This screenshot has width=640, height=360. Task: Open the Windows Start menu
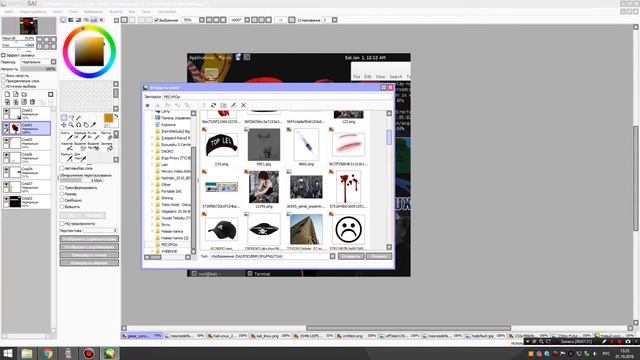pyautogui.click(x=8, y=353)
